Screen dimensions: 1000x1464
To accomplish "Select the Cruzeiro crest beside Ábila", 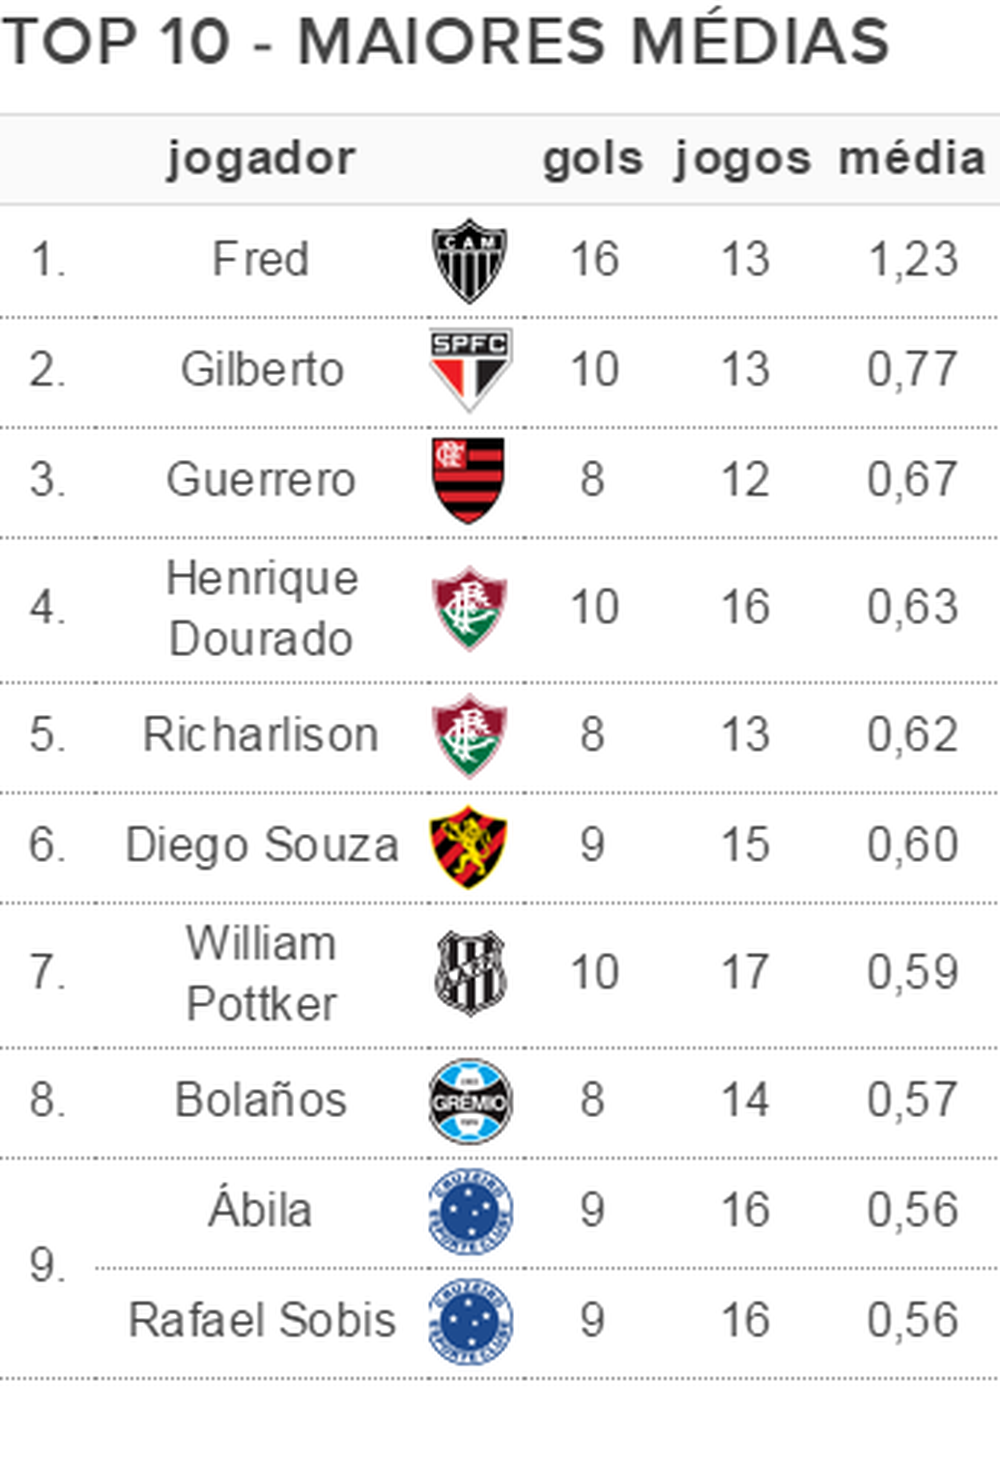I will coord(470,1211).
